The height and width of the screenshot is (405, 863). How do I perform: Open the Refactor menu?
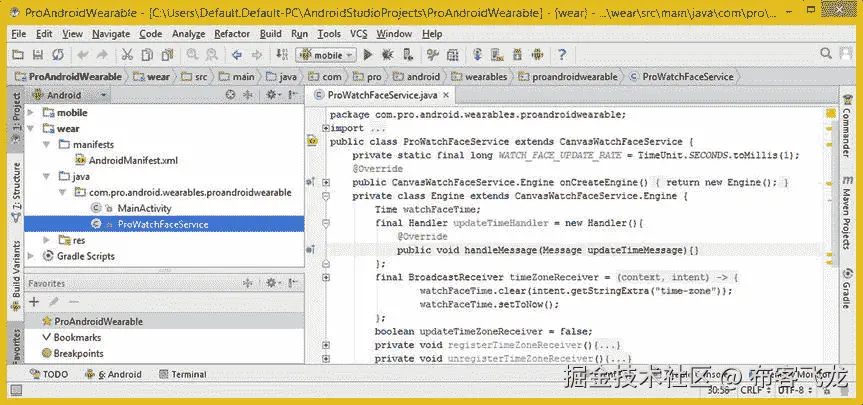click(x=232, y=34)
